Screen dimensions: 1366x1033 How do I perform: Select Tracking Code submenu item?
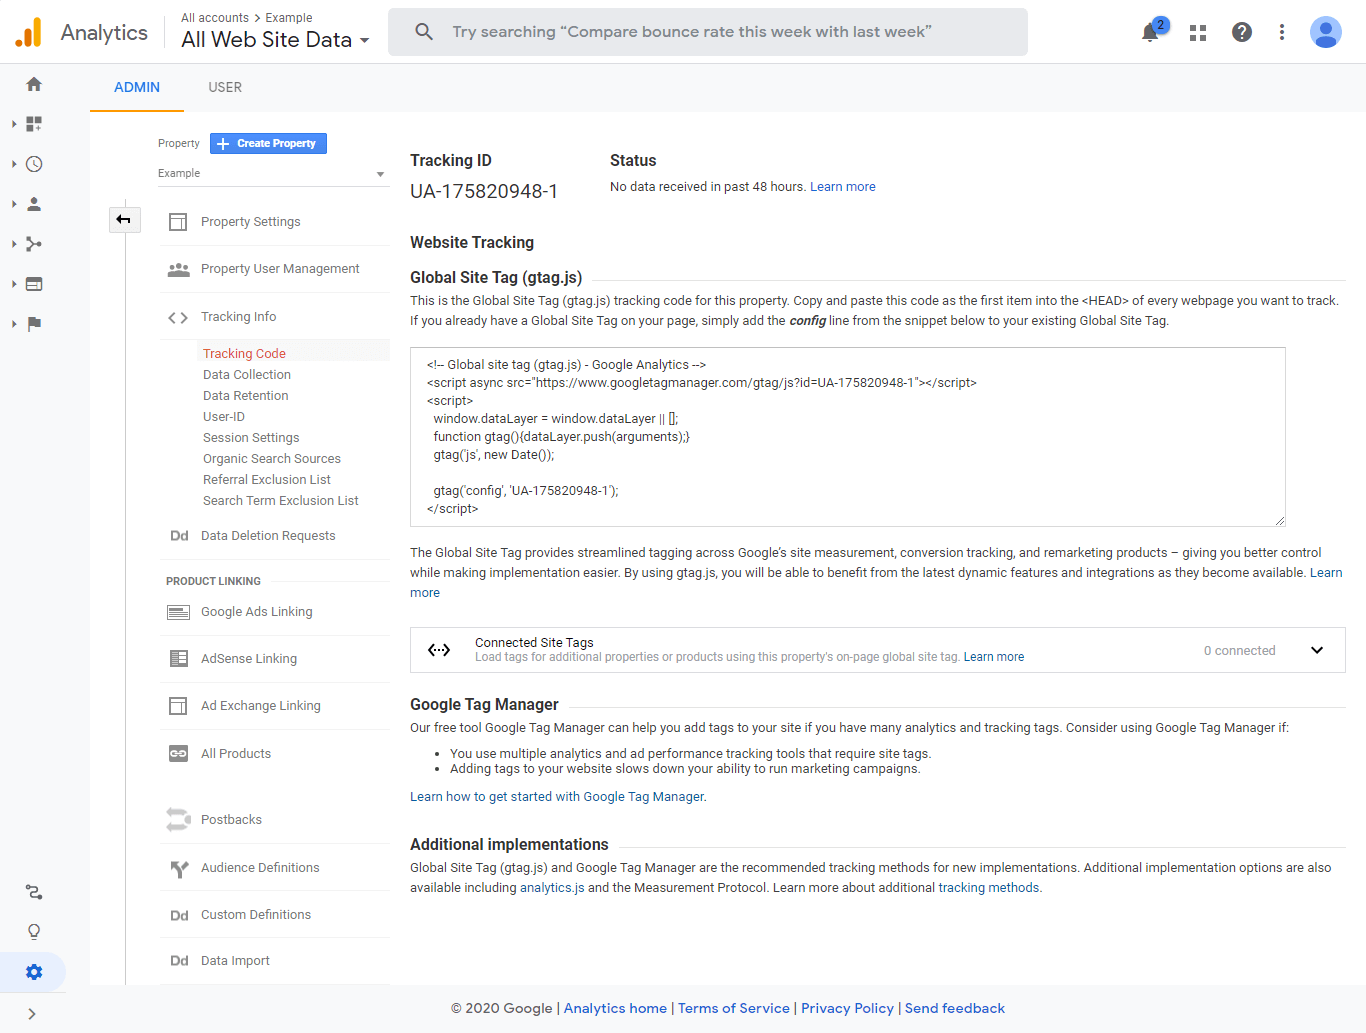244,353
